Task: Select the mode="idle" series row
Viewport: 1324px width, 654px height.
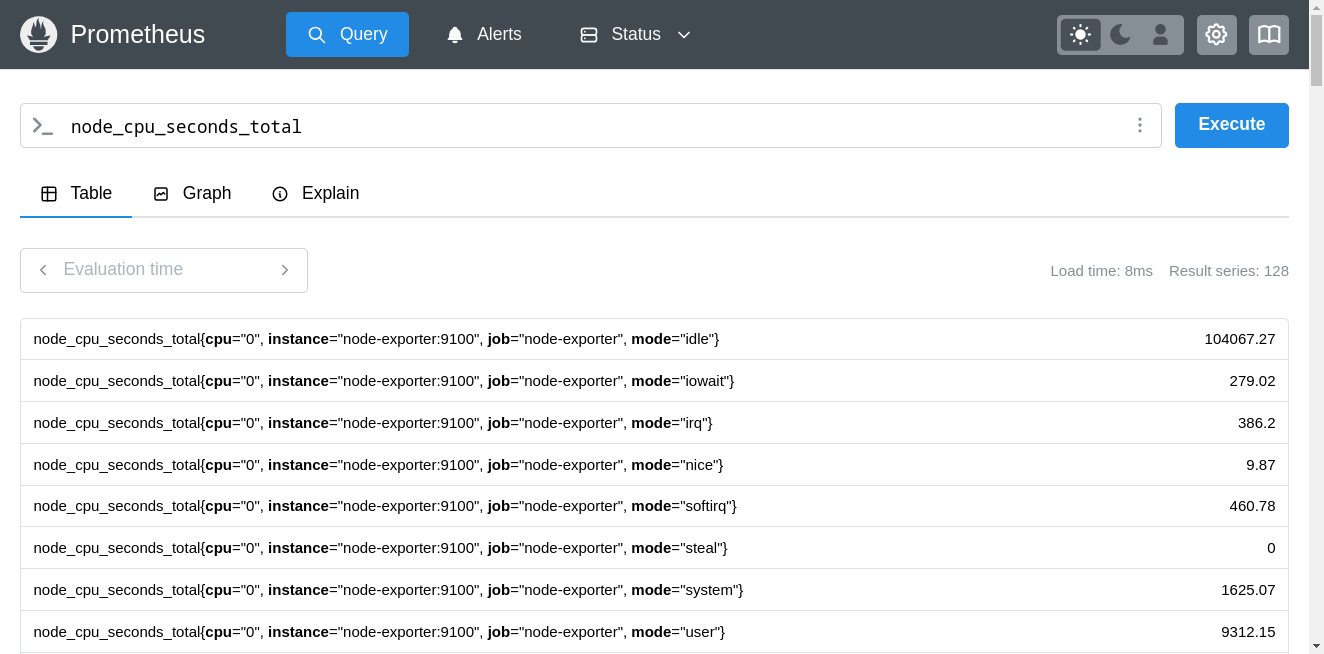Action: coord(654,339)
